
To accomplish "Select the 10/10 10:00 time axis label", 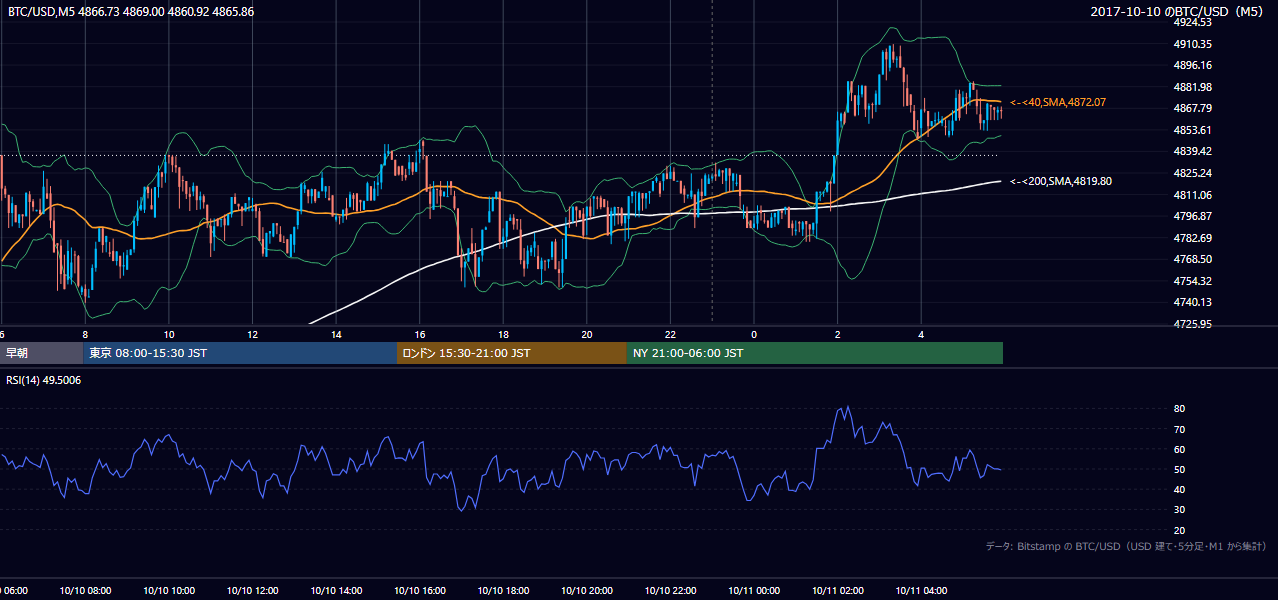I will coord(169,591).
